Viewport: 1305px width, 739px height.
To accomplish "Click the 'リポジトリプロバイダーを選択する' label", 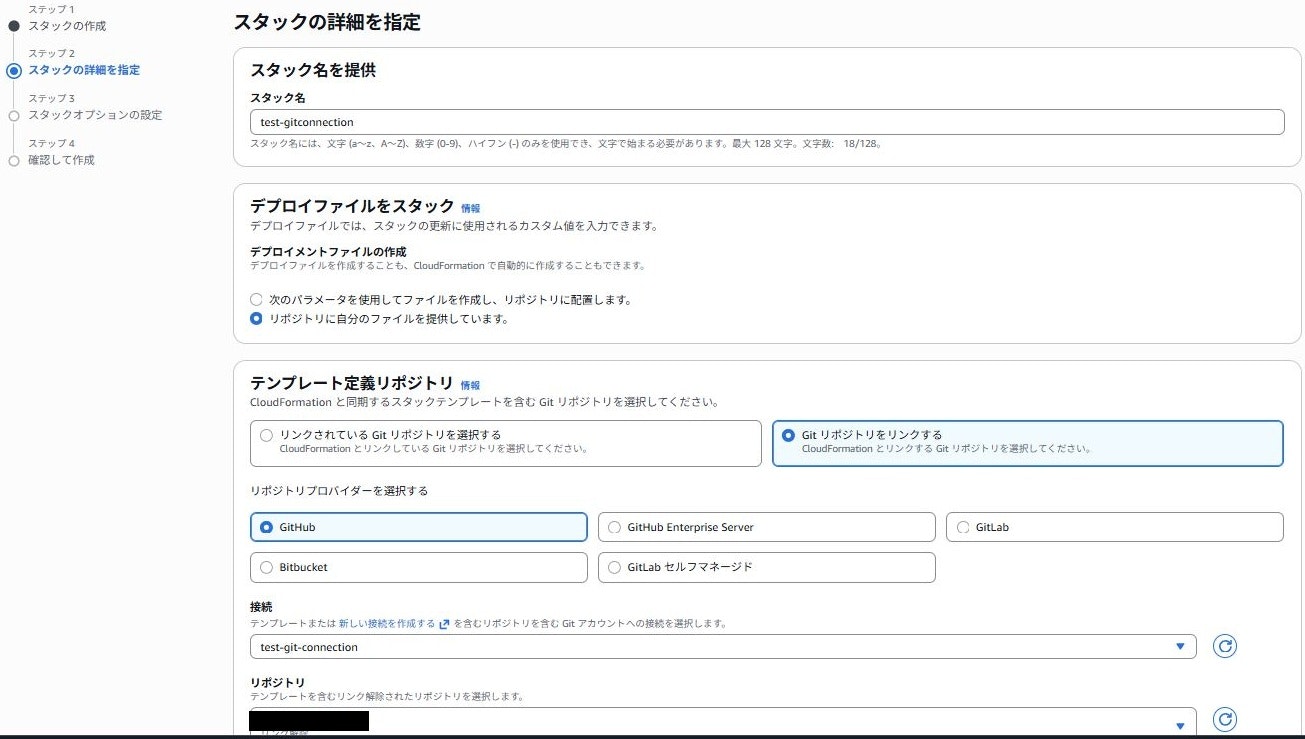I will click(x=339, y=491).
